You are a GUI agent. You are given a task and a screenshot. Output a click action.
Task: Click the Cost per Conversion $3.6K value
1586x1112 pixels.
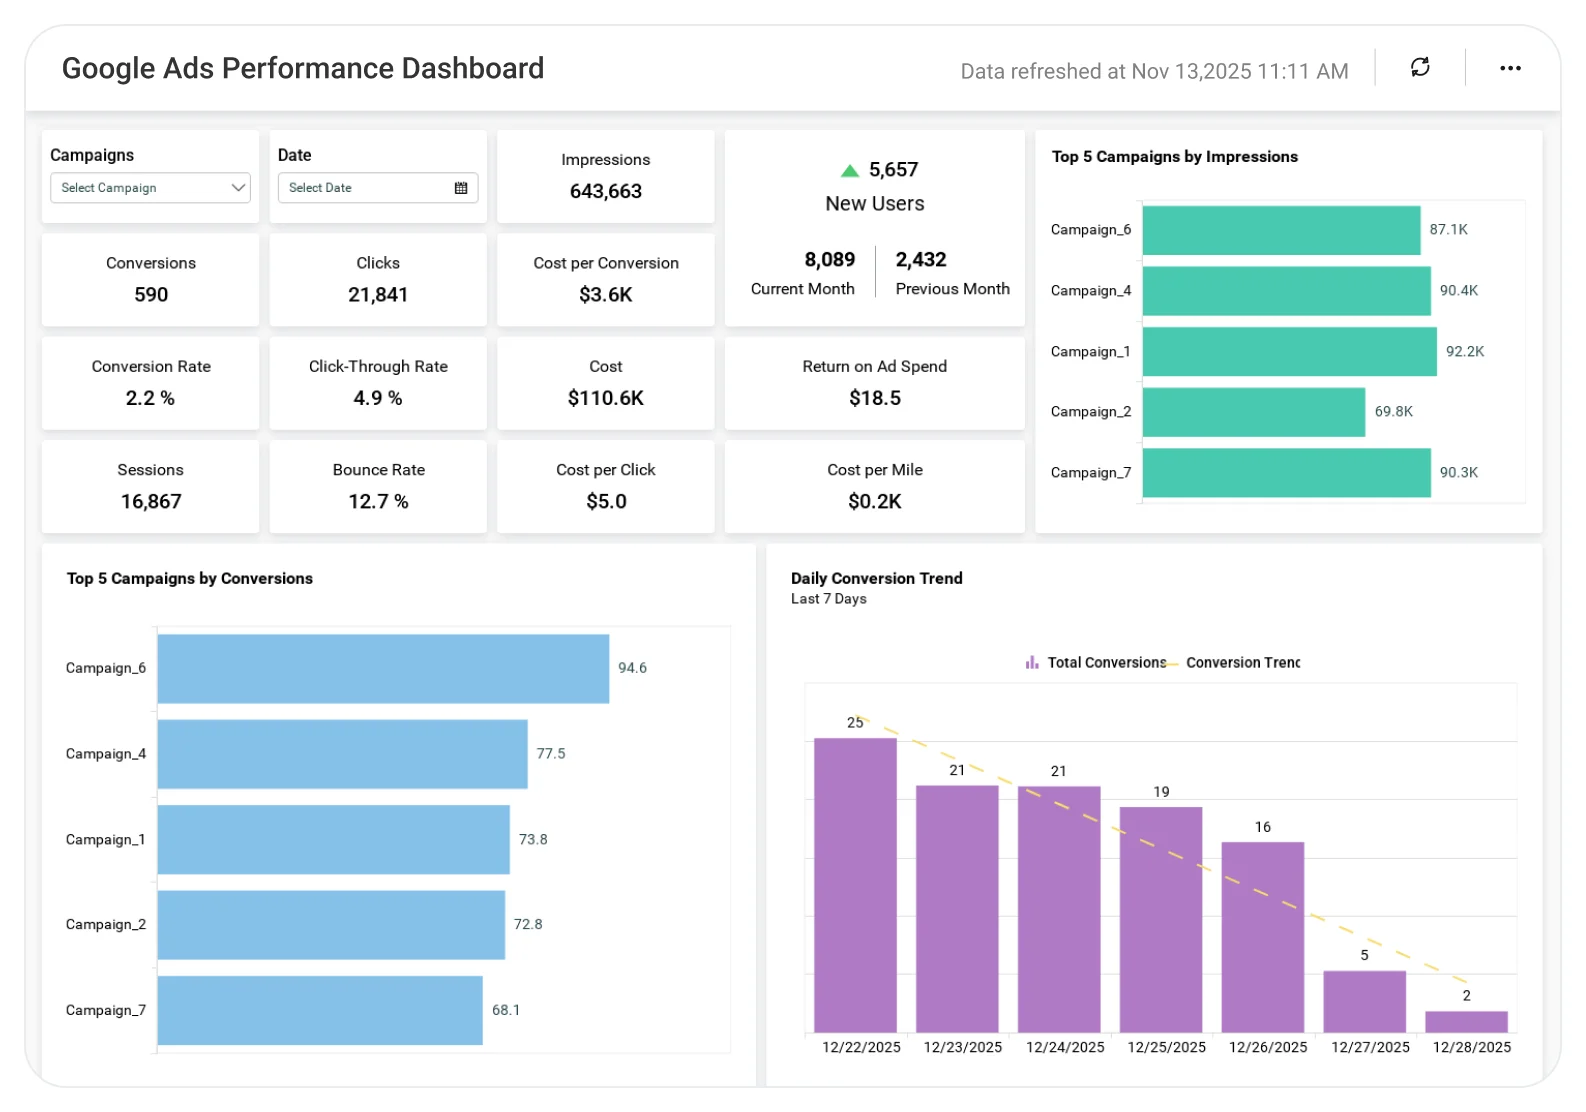[606, 295]
